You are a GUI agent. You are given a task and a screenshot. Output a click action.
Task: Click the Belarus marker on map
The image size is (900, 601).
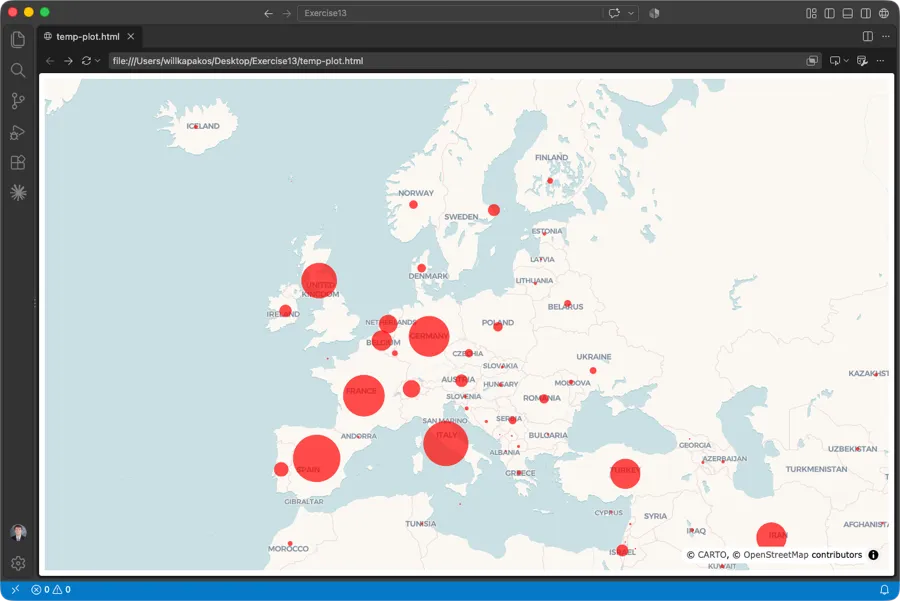[567, 304]
